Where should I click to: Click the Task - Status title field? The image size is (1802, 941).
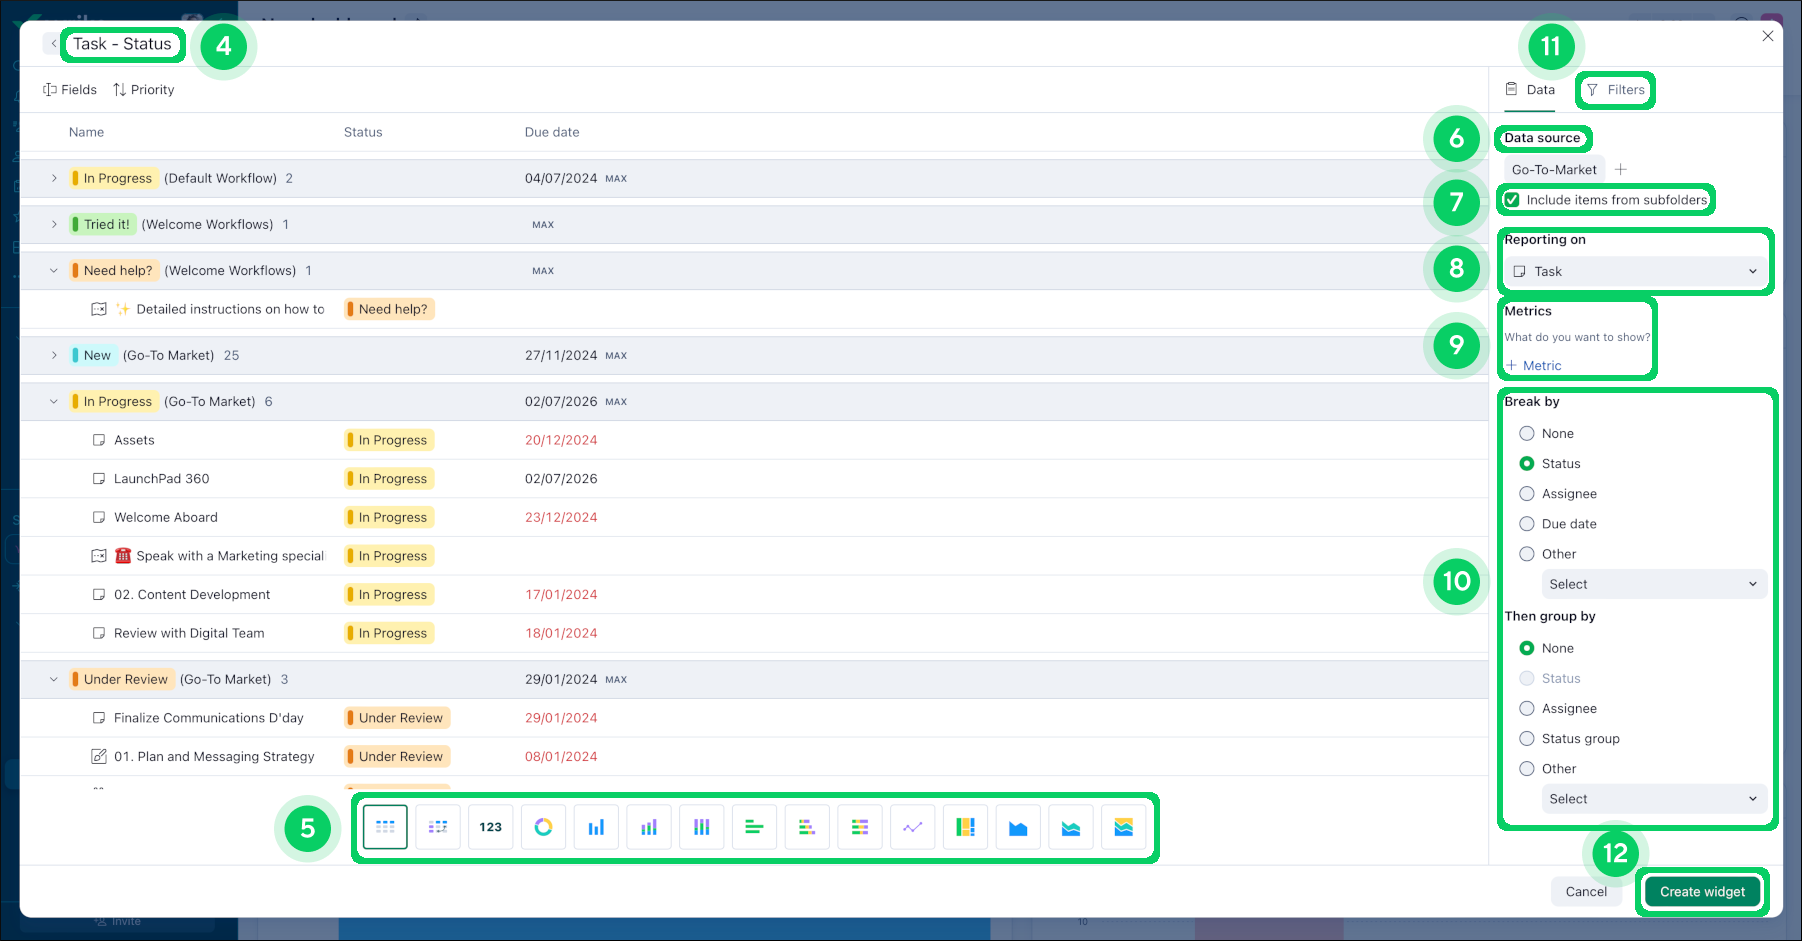tap(122, 44)
